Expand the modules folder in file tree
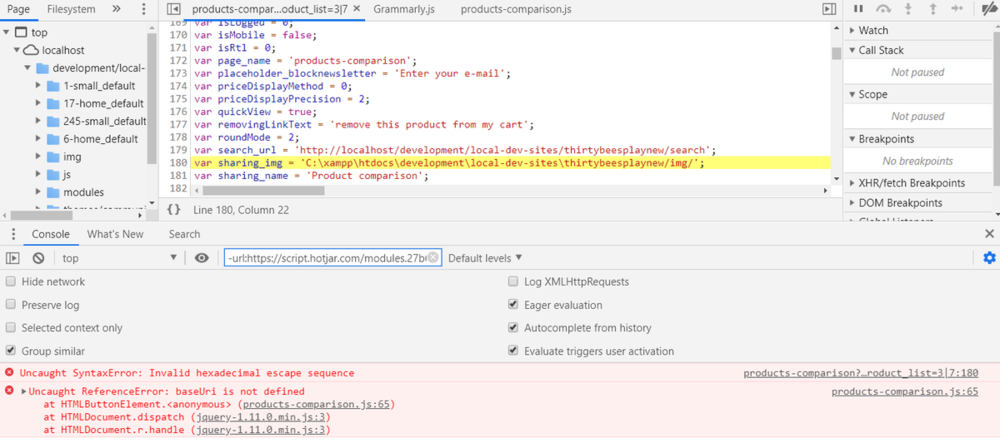The width and height of the screenshot is (1000, 443). (x=39, y=192)
